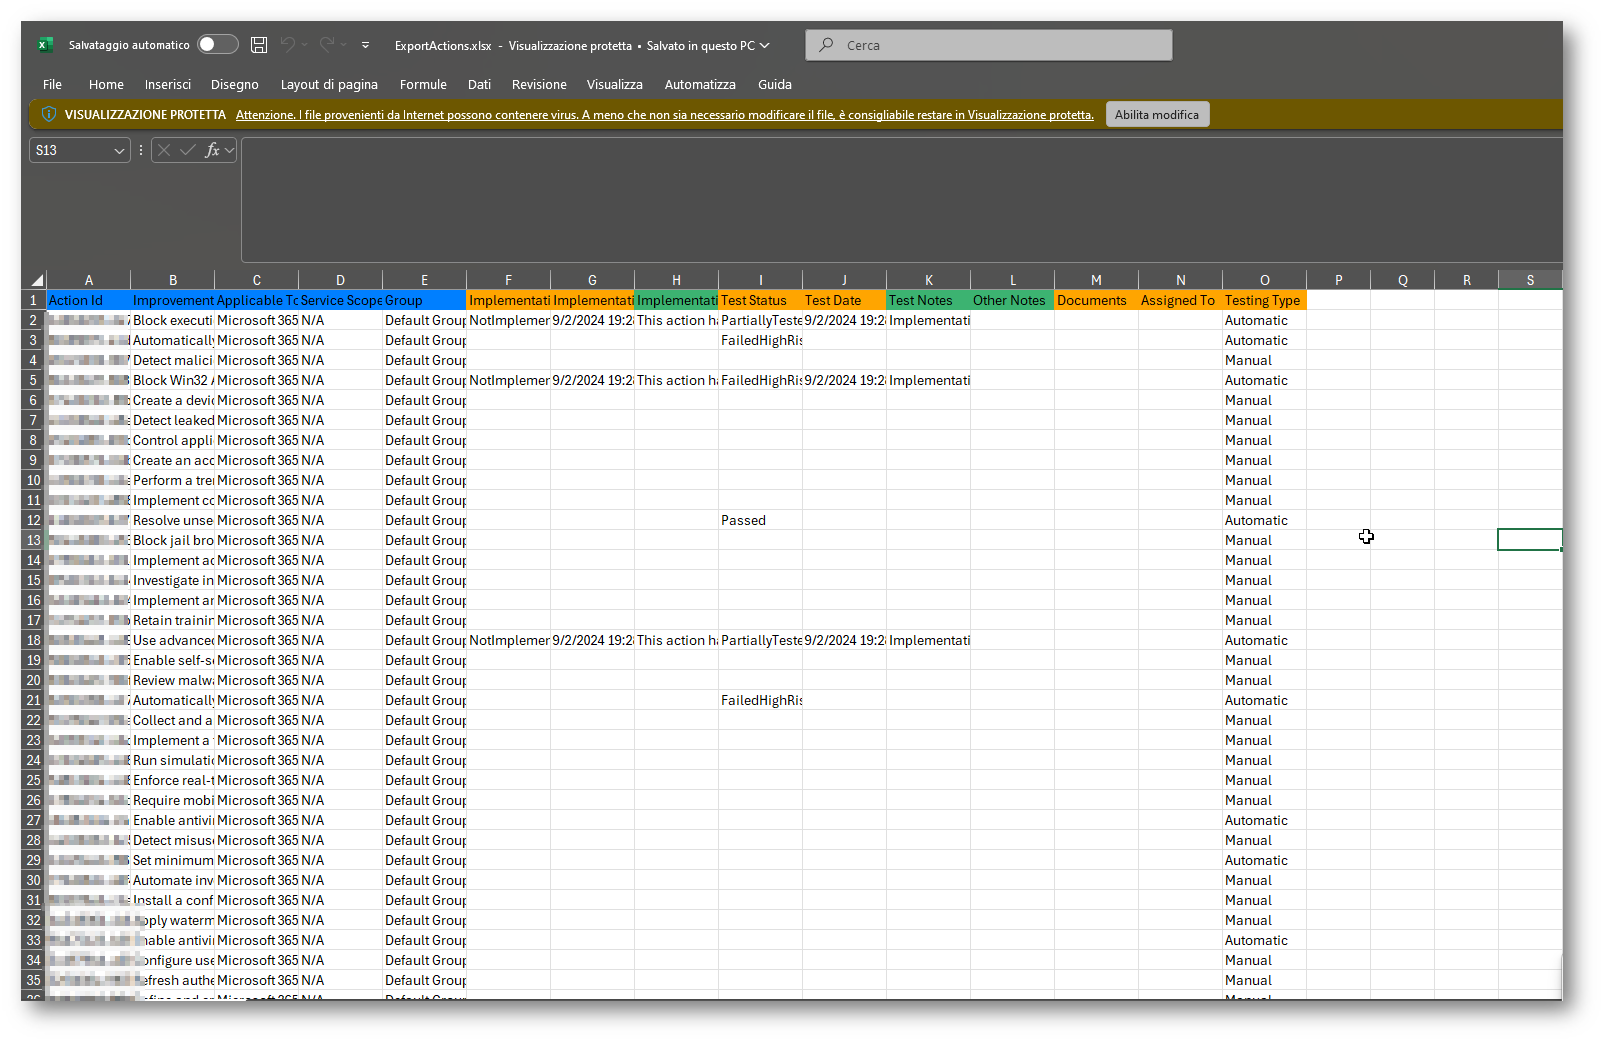Click the Excel logo icon in title bar
Screen dimensions: 1605x1043
(x=45, y=45)
